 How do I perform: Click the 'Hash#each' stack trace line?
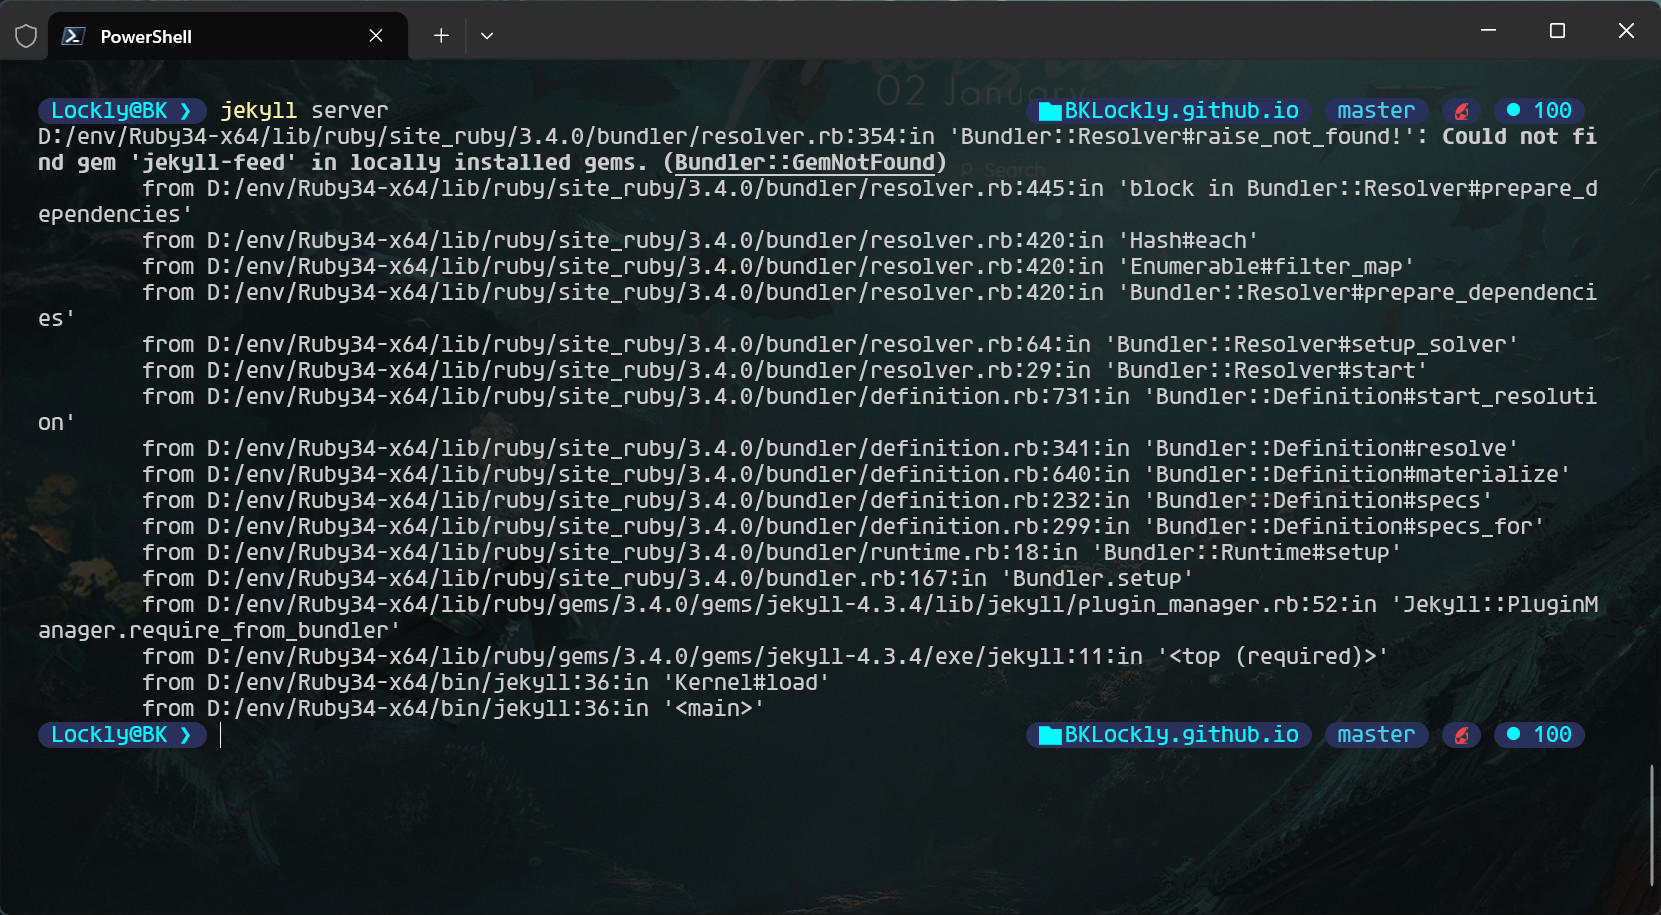(x=700, y=240)
